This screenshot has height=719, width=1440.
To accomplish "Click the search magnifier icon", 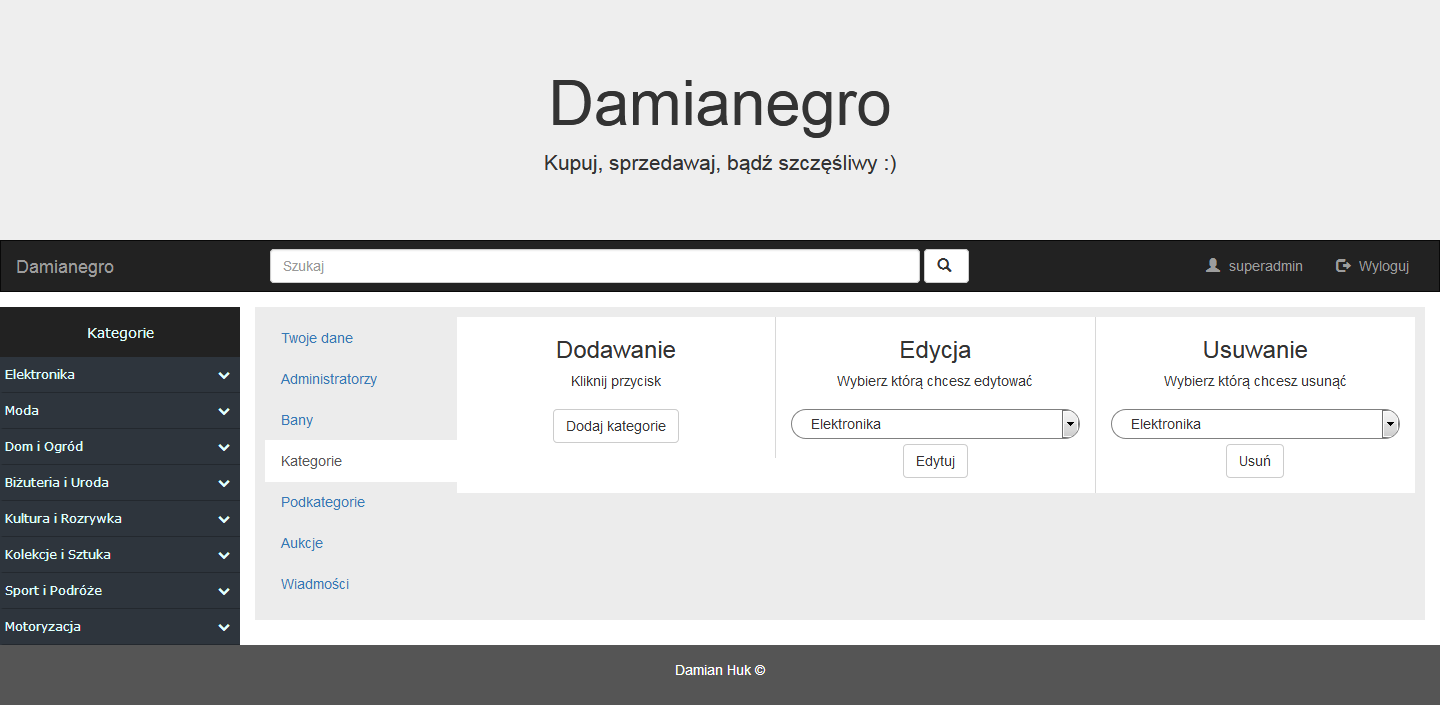I will pos(945,266).
